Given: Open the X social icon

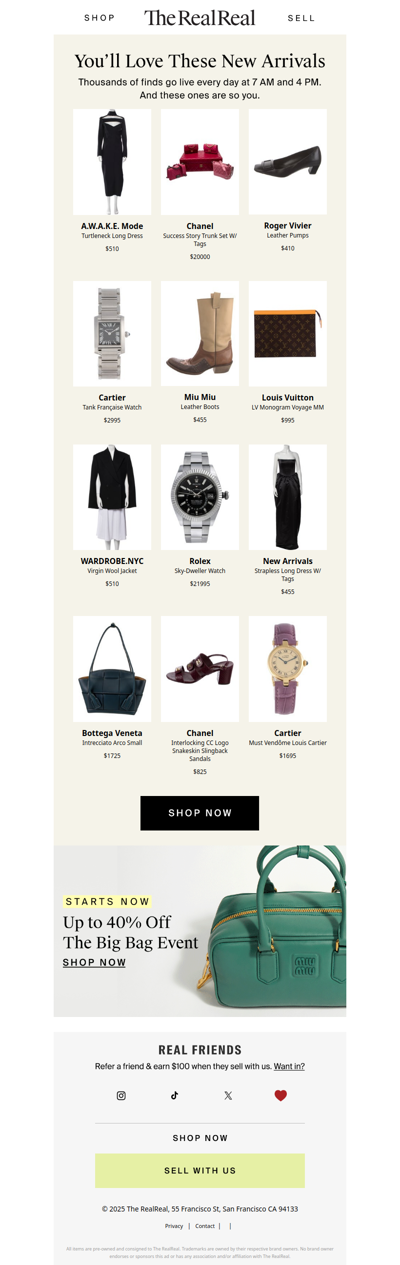Looking at the screenshot, I should pyautogui.click(x=227, y=1095).
